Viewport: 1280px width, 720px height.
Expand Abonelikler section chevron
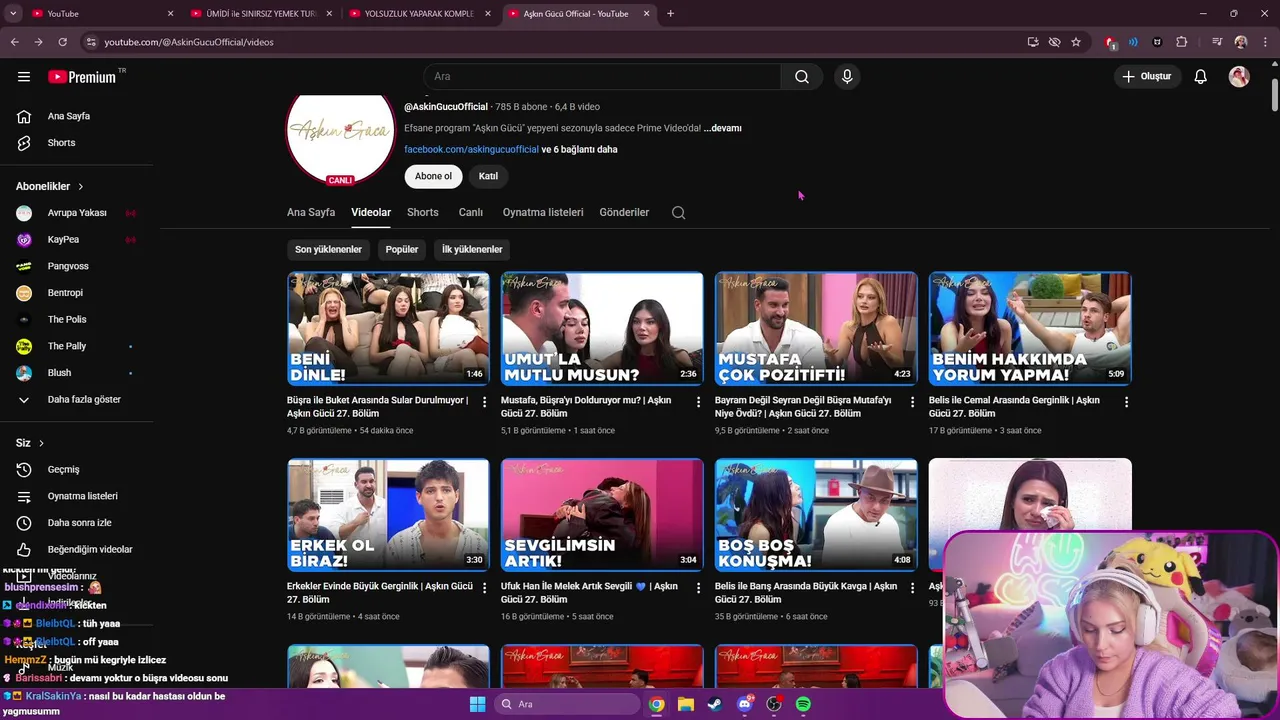pos(81,186)
